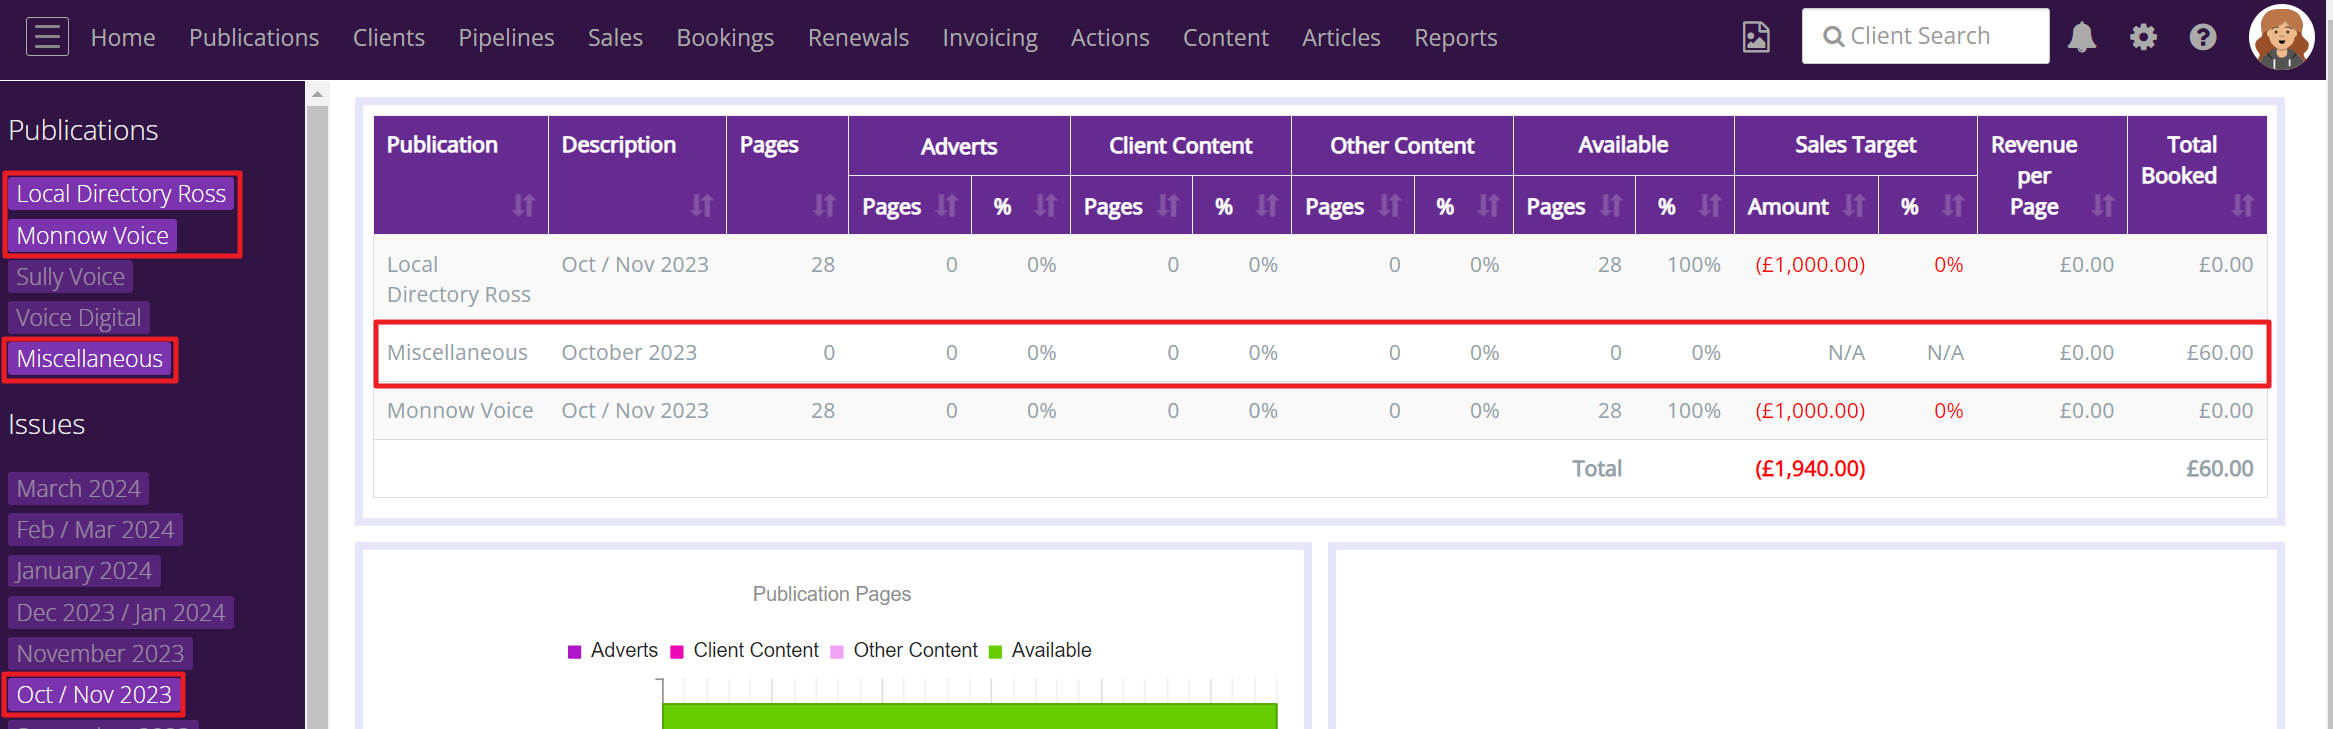Toggle Miscellaneous publication filter
2333x729 pixels.
(89, 358)
